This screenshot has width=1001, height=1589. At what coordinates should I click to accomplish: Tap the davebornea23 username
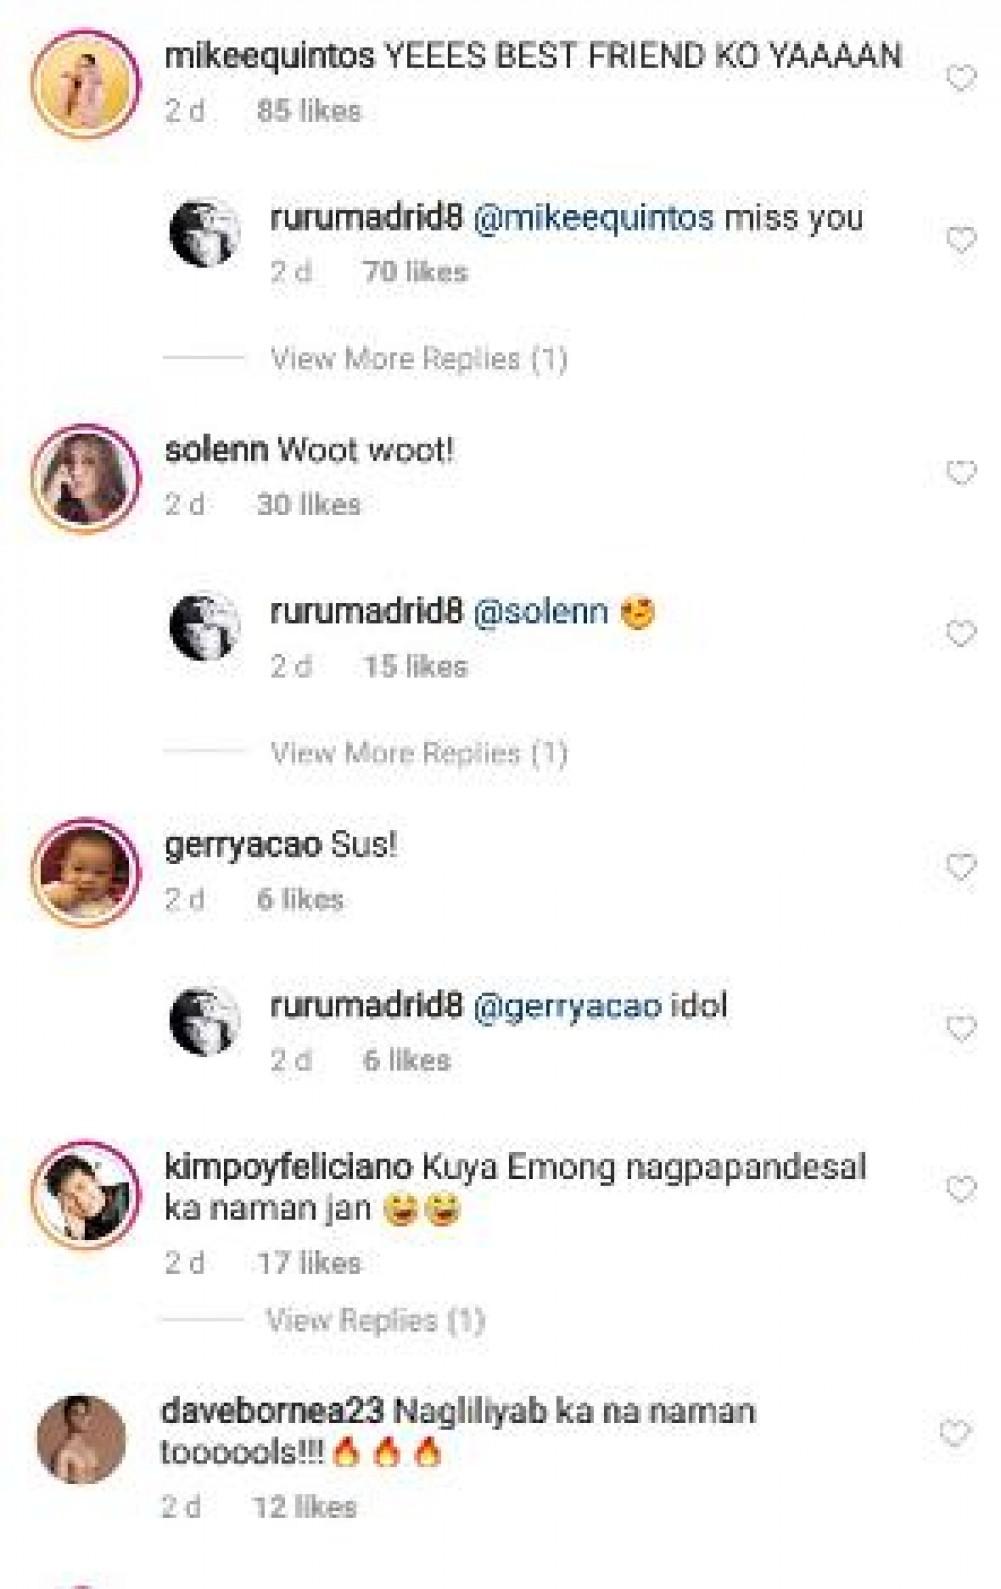tap(272, 1412)
